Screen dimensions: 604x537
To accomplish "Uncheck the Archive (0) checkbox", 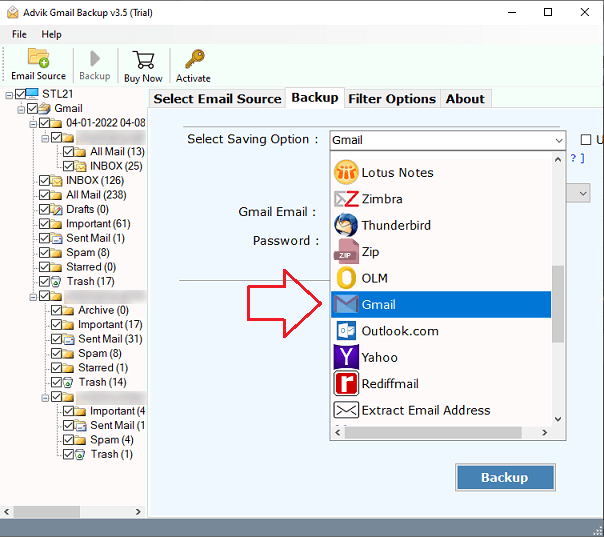I will (x=56, y=310).
